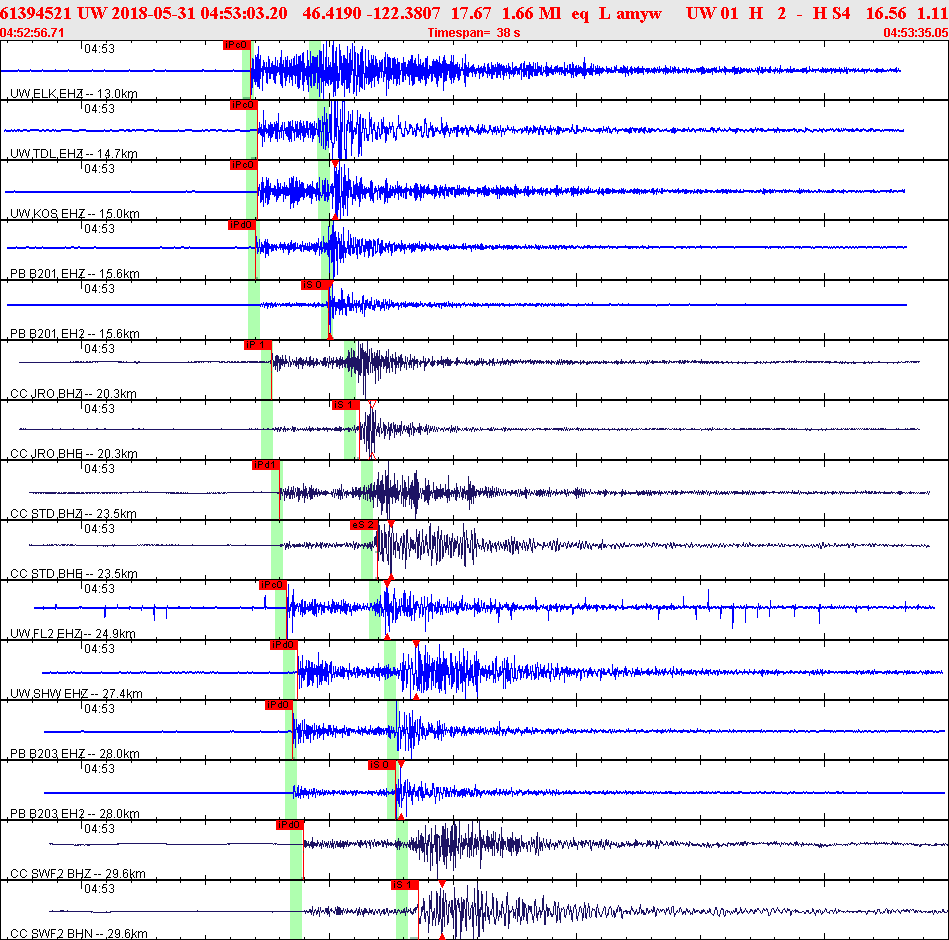
Task: Click the CC JRO BHZ -- 20.3km label
Action: [73, 393]
